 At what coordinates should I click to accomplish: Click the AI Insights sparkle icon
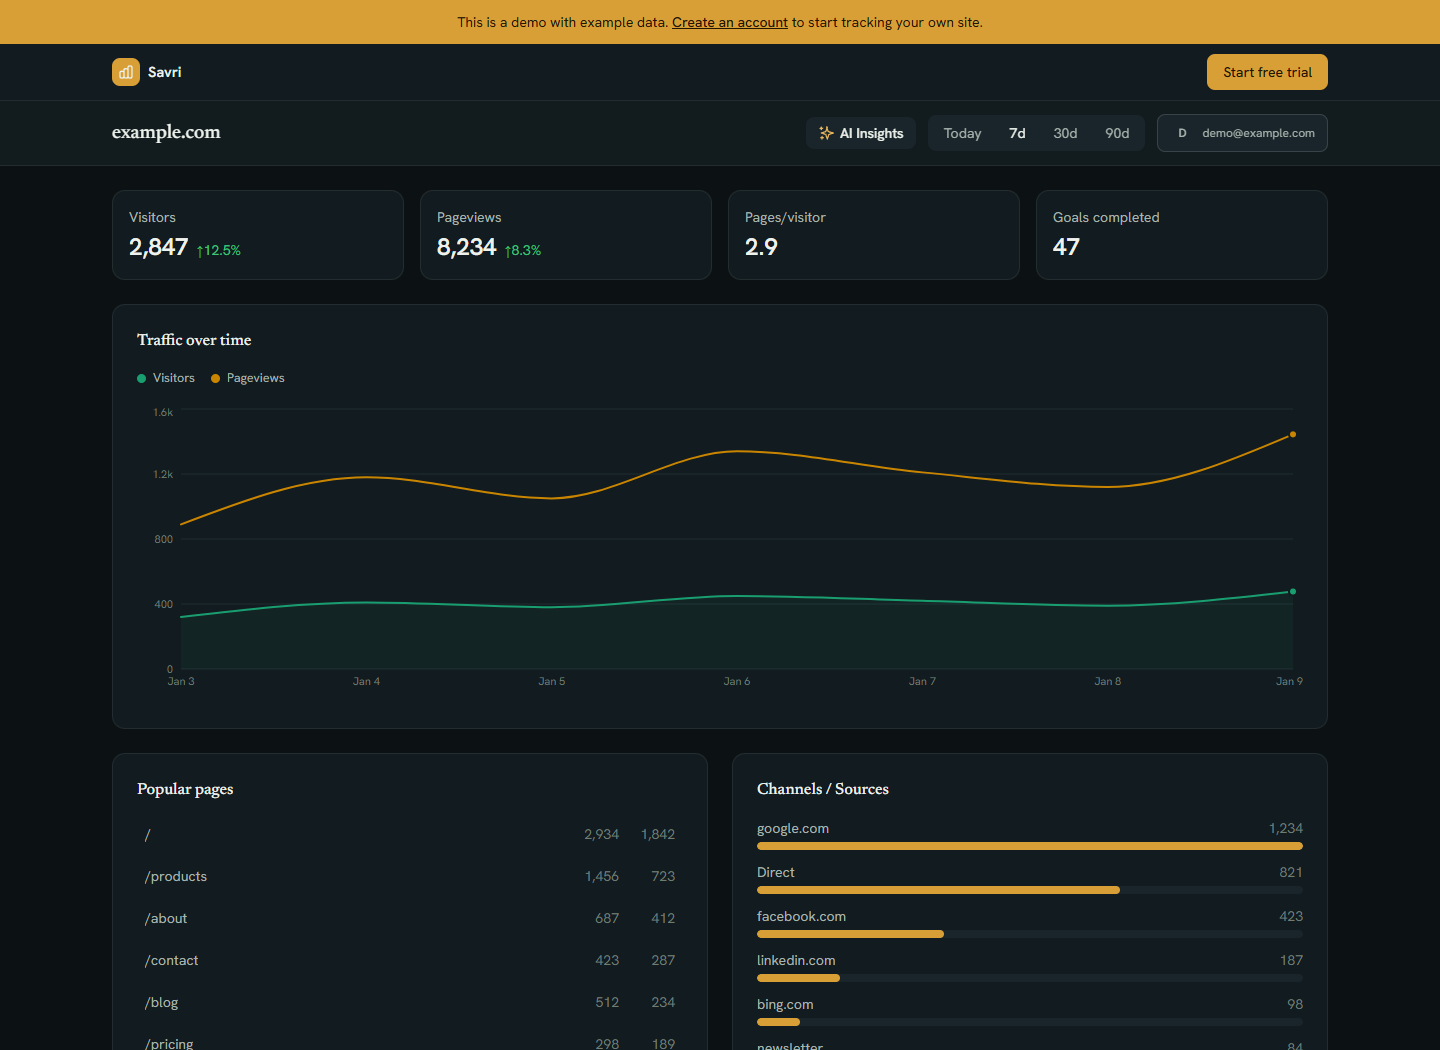pos(826,133)
